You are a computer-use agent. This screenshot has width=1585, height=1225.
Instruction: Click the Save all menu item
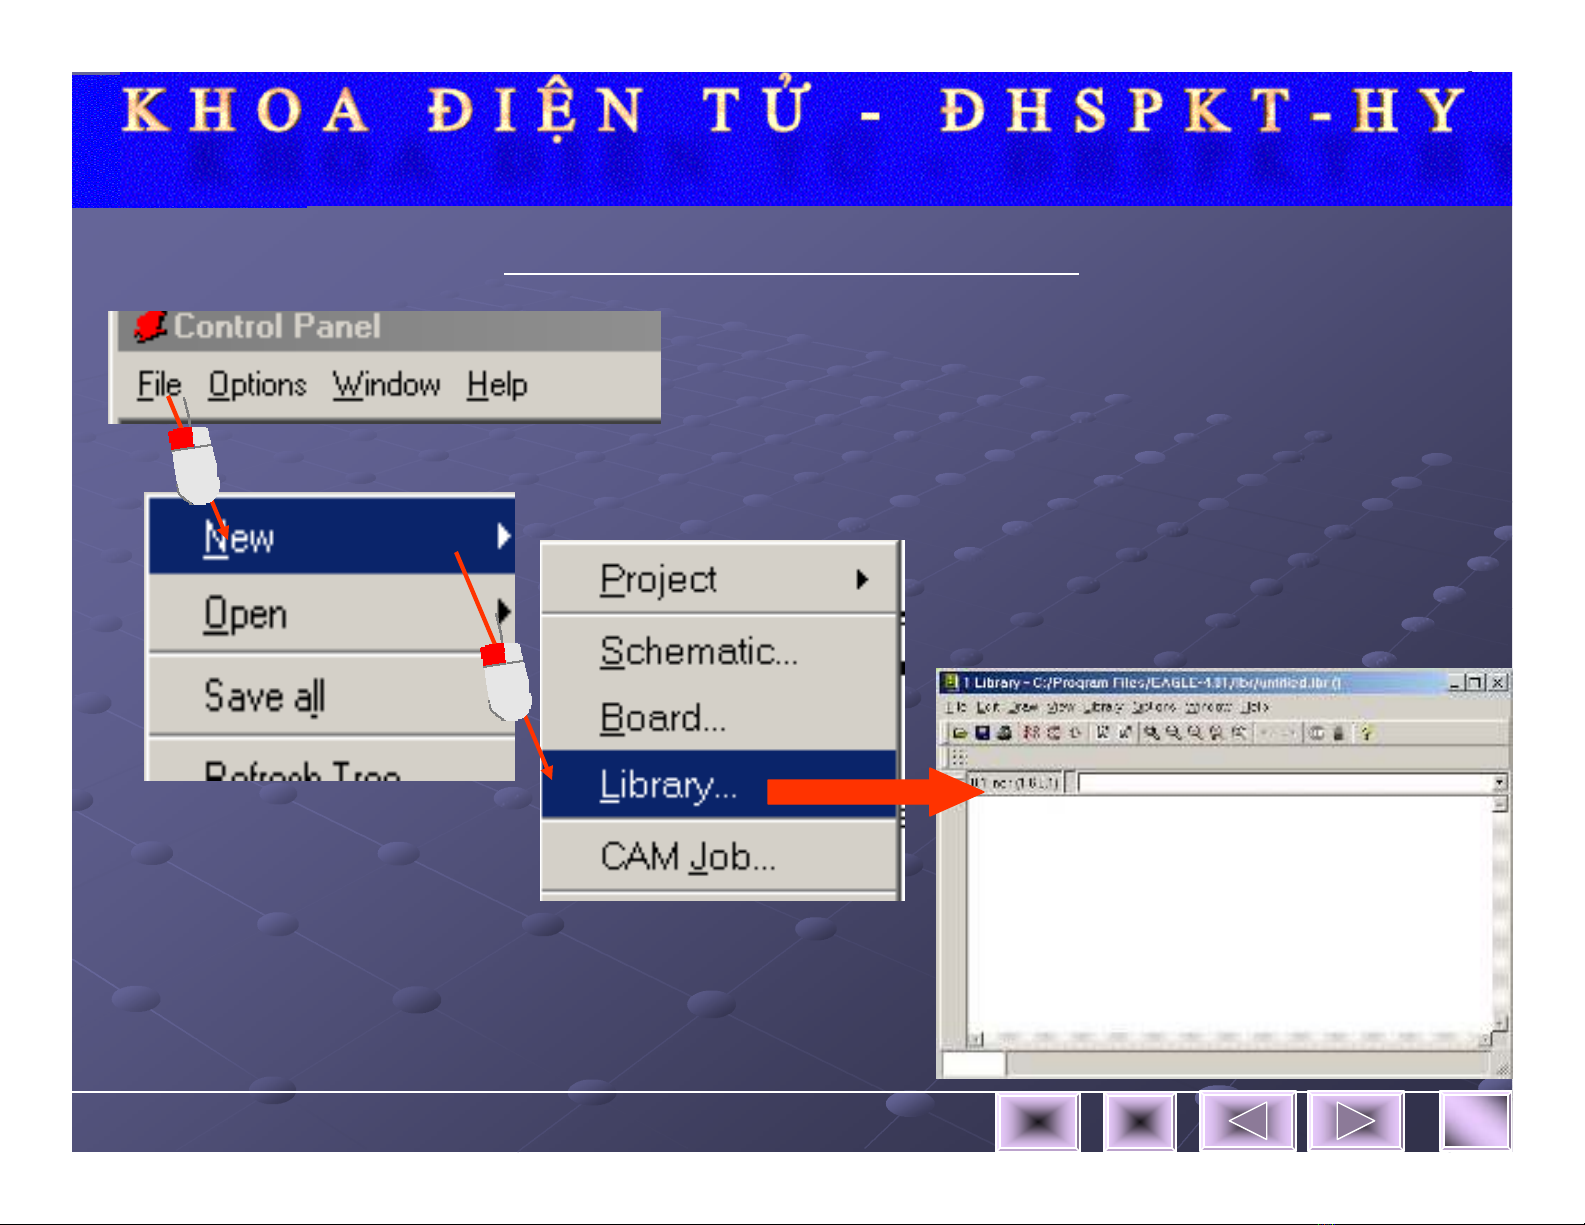coord(264,697)
